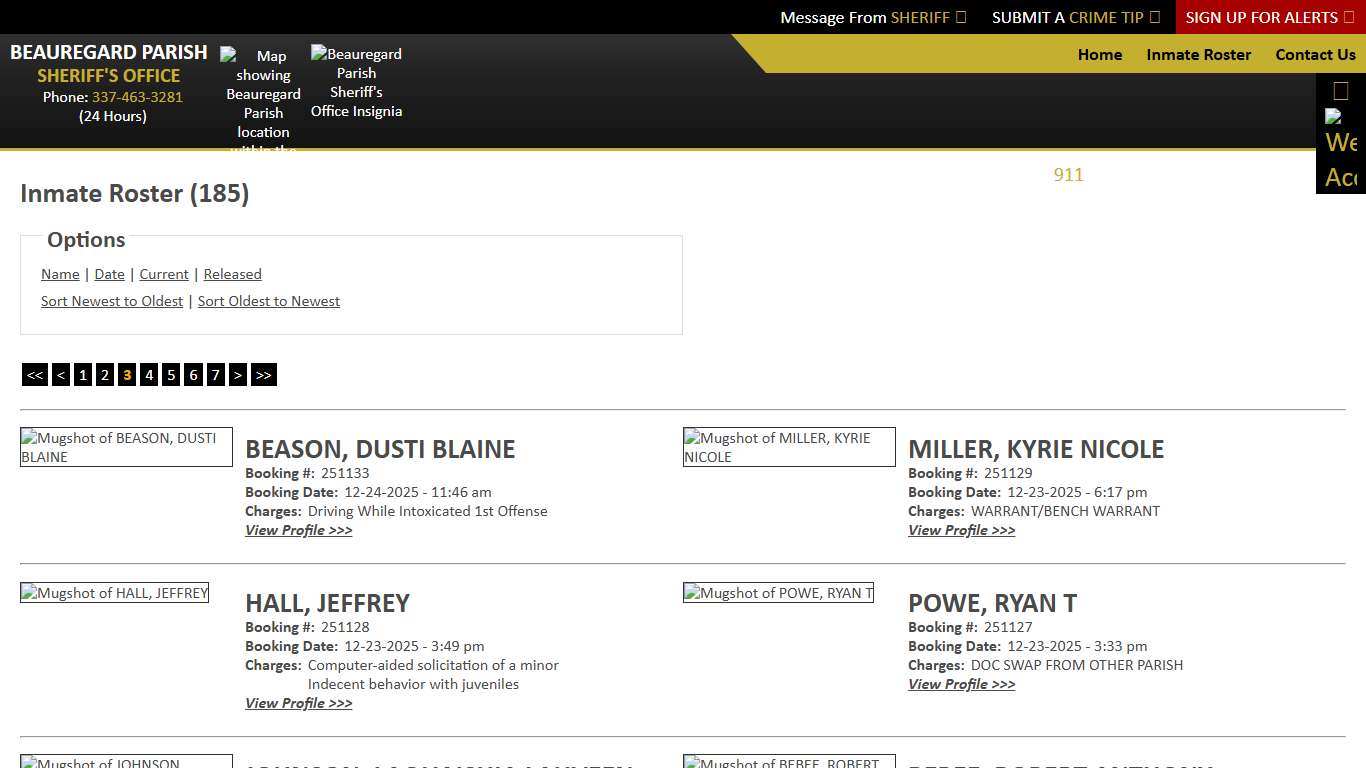View Profile for BEASON, DUSTI BLAINE
Image resolution: width=1366 pixels, height=768 pixels.
(x=298, y=530)
